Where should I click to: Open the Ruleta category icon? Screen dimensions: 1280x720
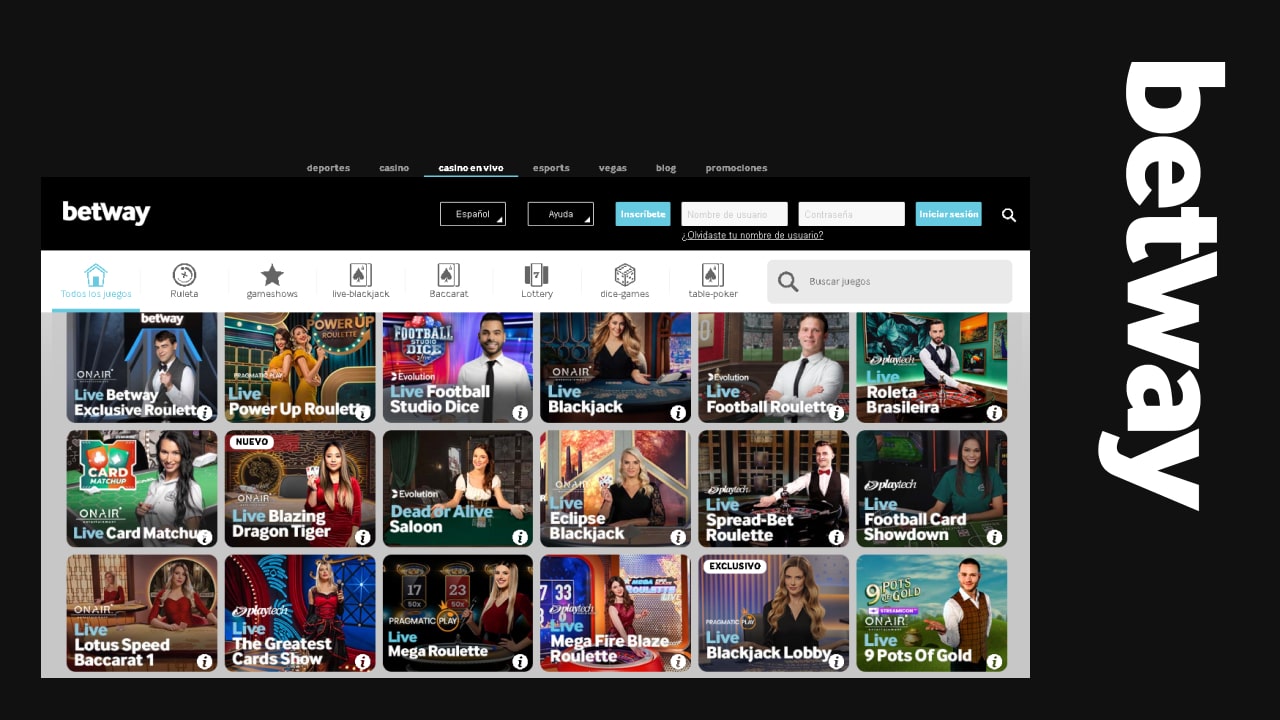[184, 275]
